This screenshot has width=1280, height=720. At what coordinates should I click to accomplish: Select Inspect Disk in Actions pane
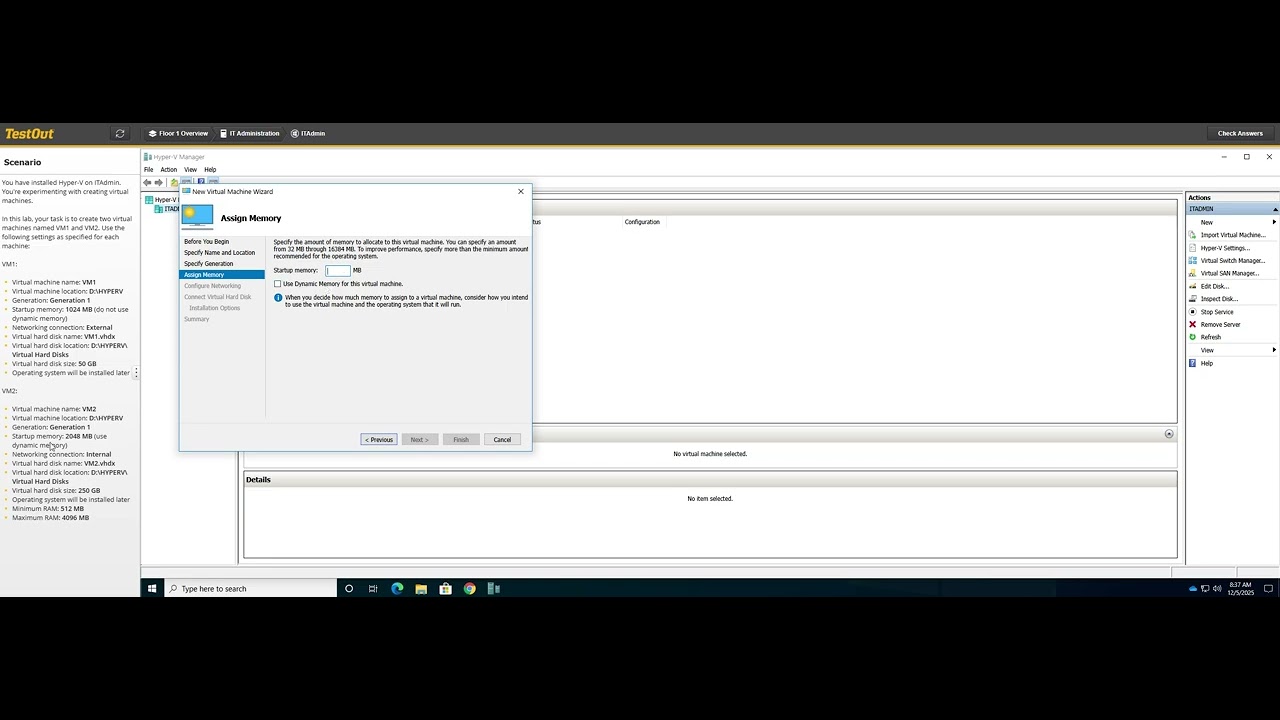coord(1219,299)
